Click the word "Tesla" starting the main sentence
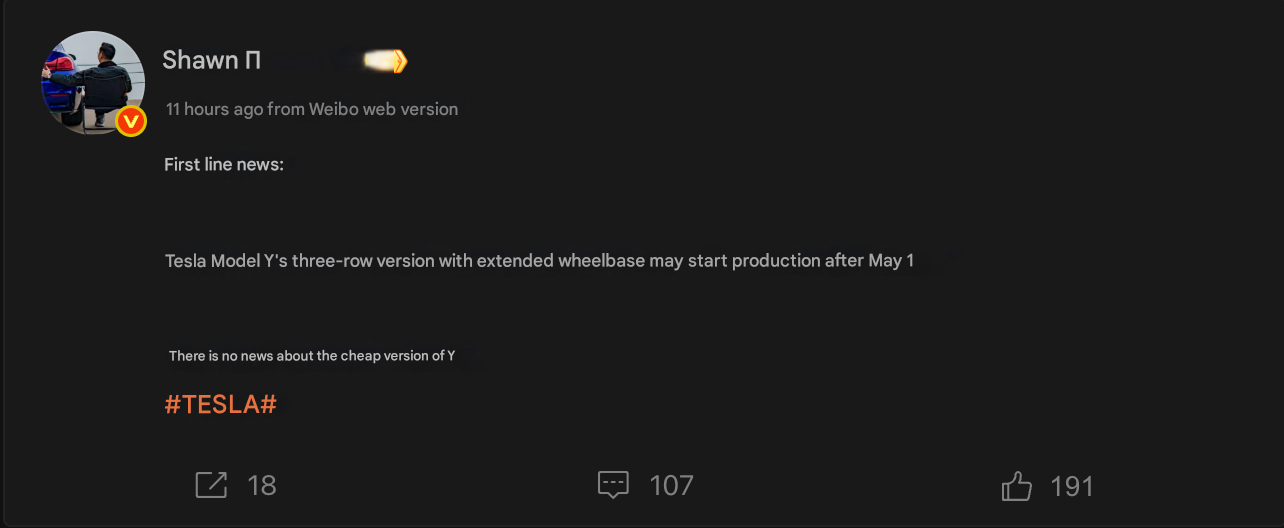The image size is (1284, 528). pyautogui.click(x=186, y=261)
